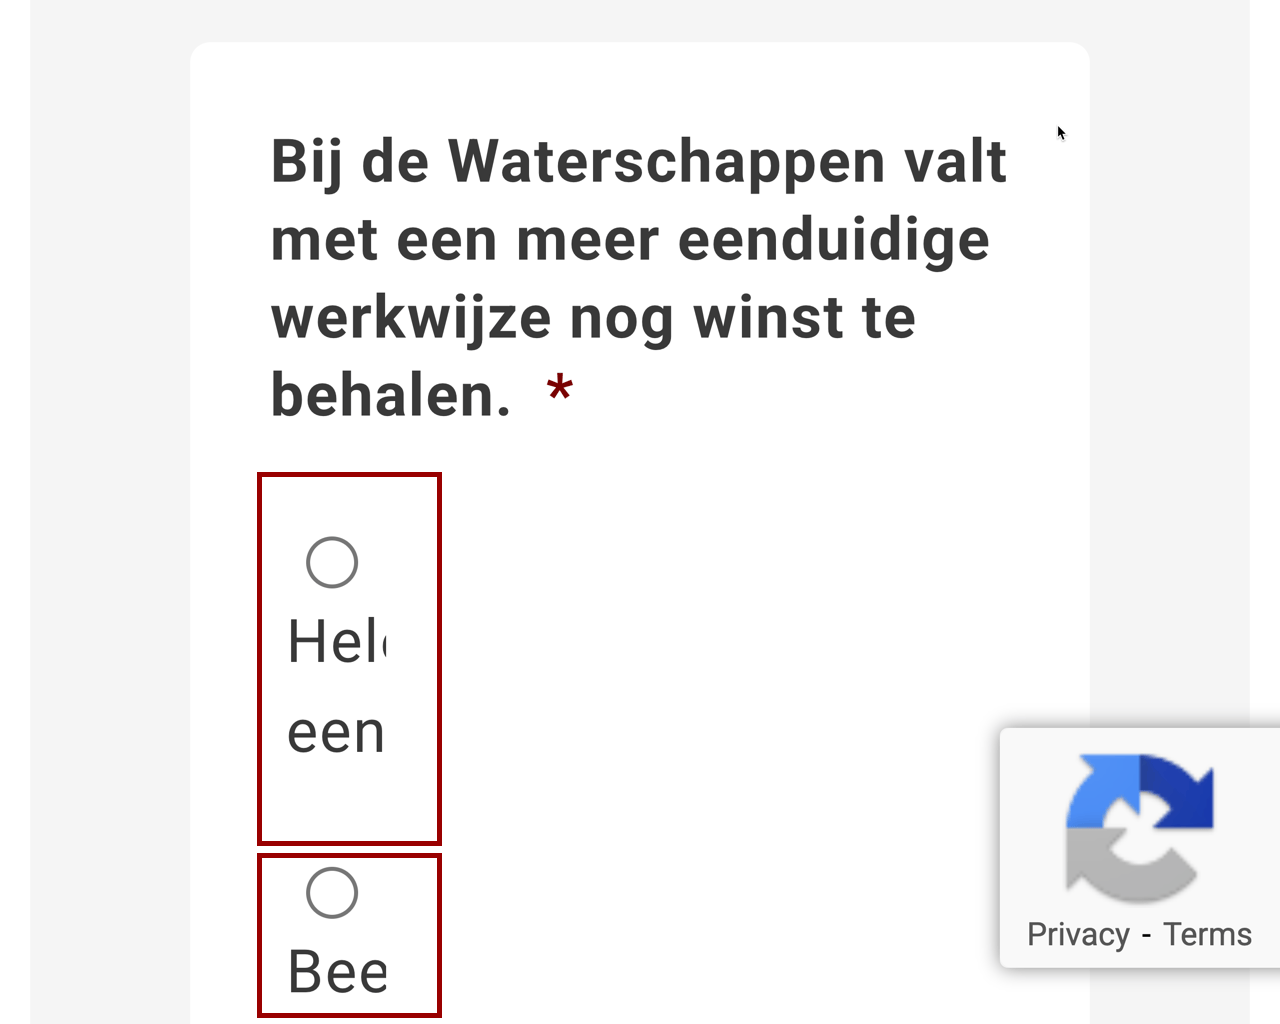Click the "Bee" answer label text
This screenshot has height=1024, width=1280.
point(337,971)
